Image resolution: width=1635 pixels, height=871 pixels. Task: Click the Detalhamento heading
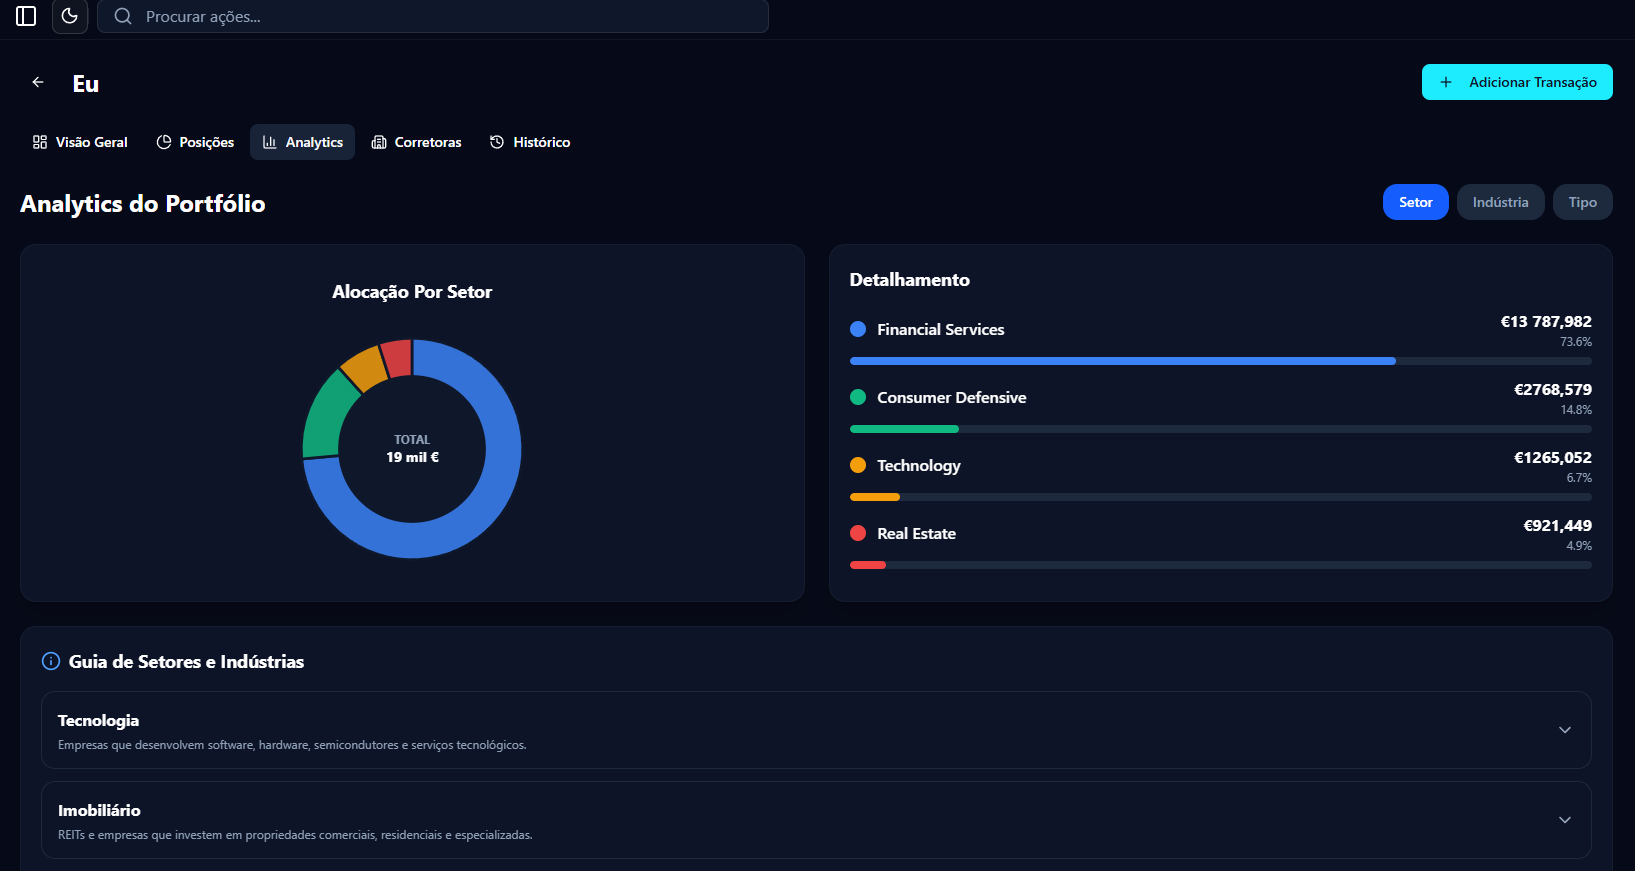pos(910,280)
